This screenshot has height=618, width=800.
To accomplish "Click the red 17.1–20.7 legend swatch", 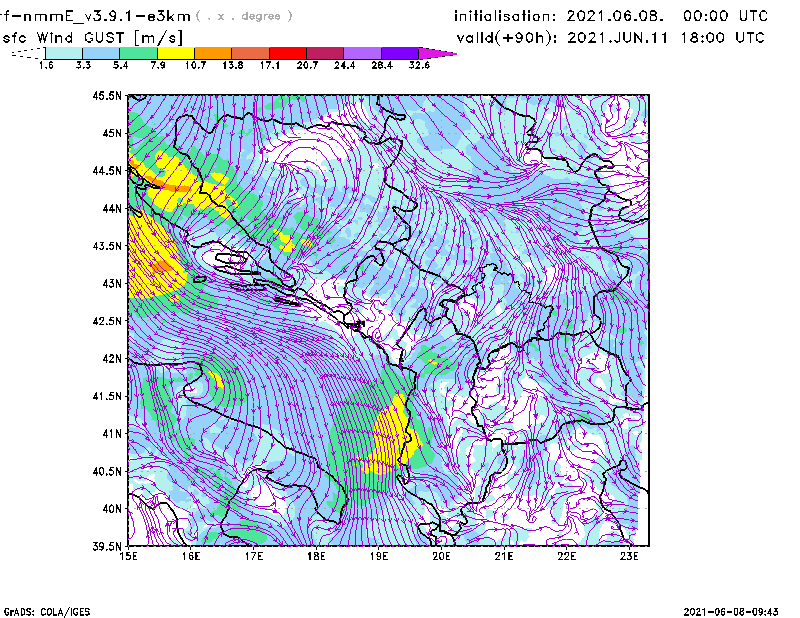I will [x=288, y=53].
